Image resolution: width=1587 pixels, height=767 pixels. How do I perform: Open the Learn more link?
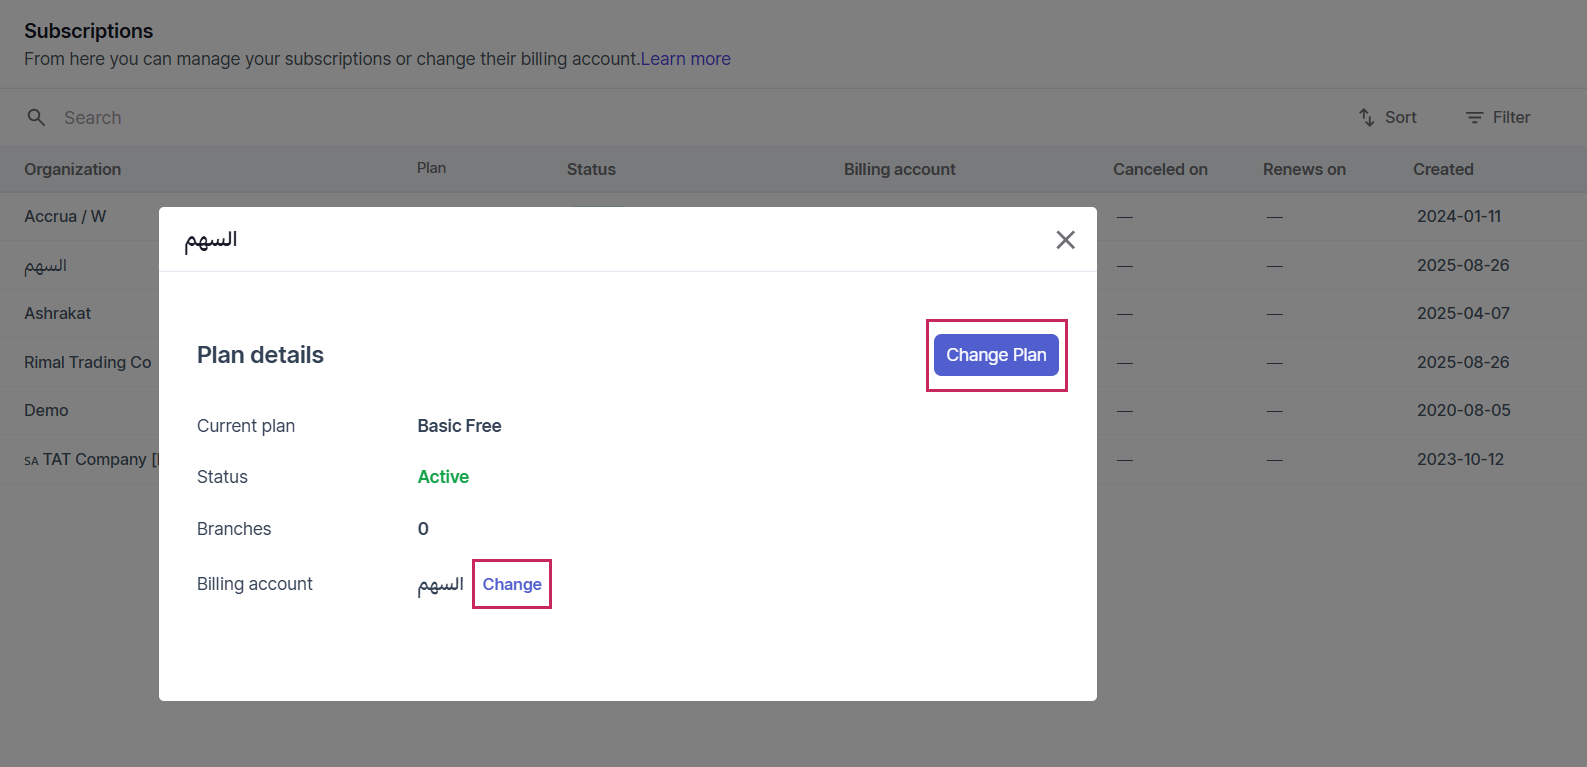pyautogui.click(x=686, y=59)
